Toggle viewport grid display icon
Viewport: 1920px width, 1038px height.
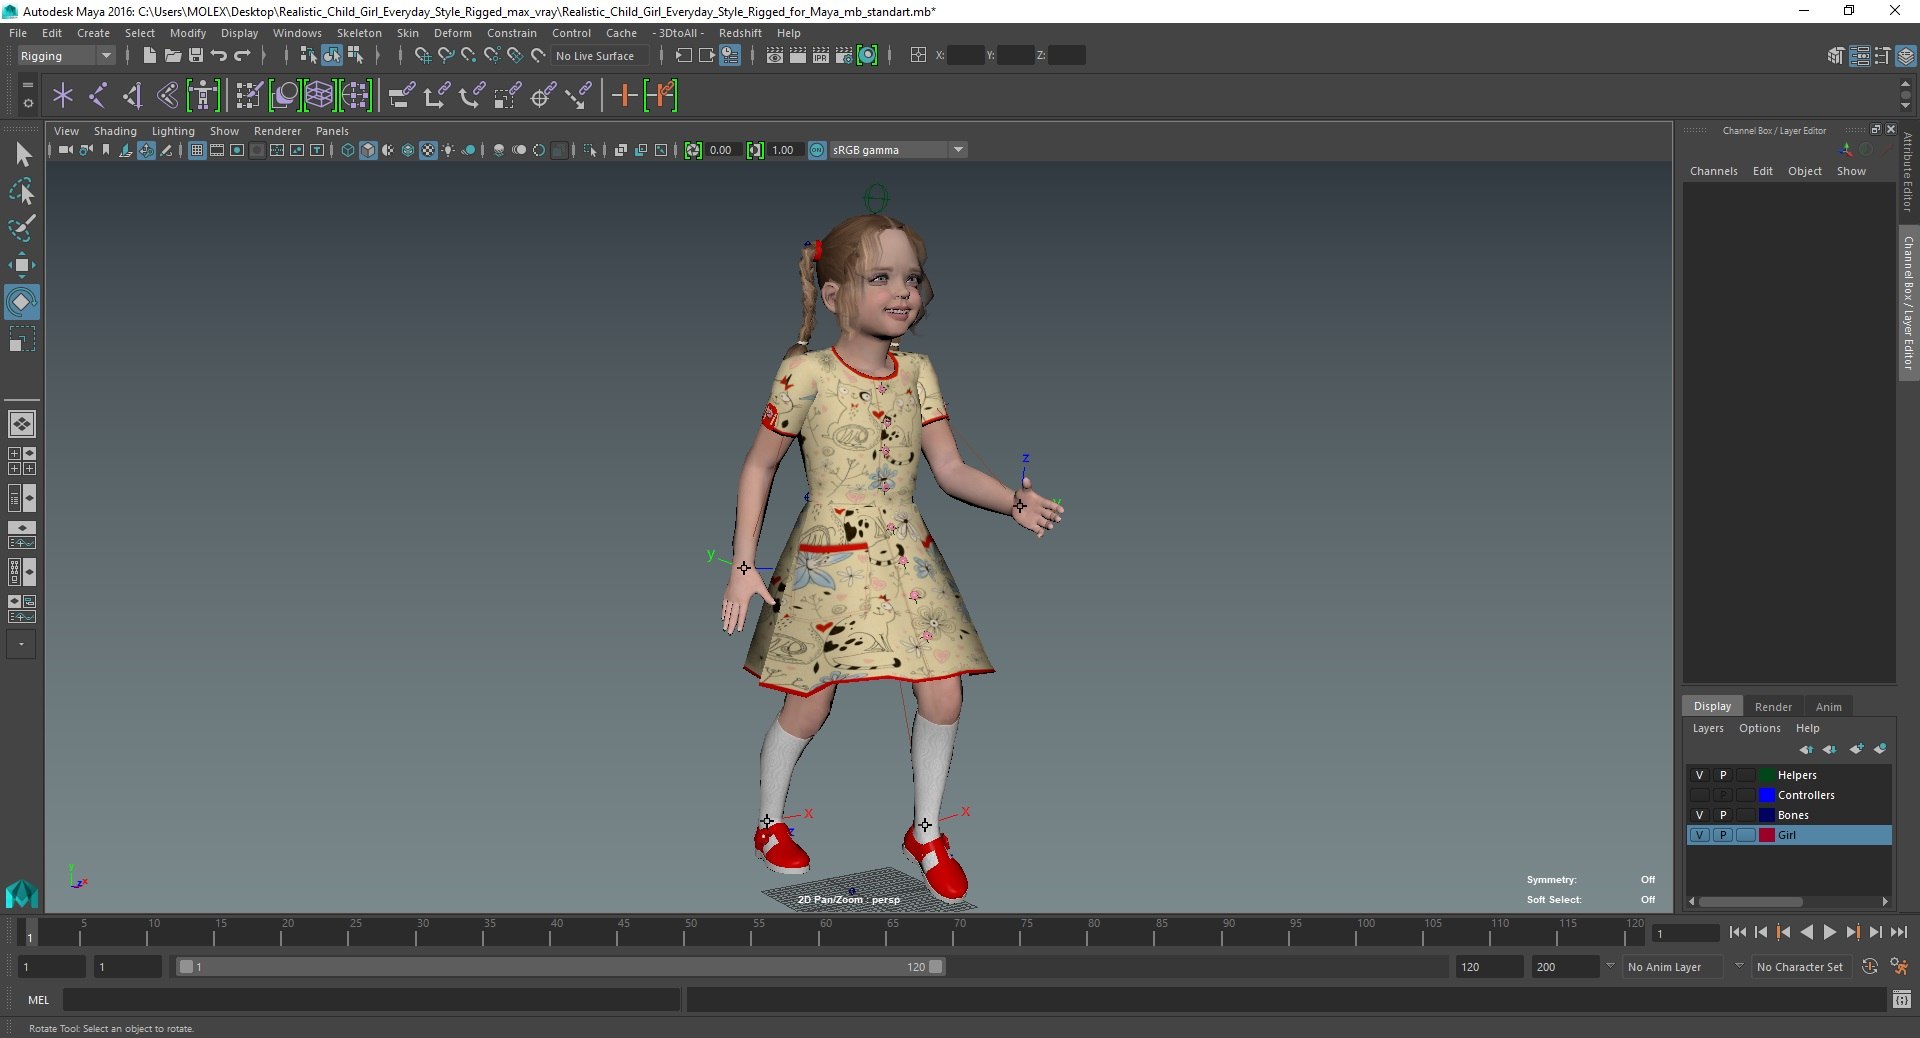coord(197,150)
